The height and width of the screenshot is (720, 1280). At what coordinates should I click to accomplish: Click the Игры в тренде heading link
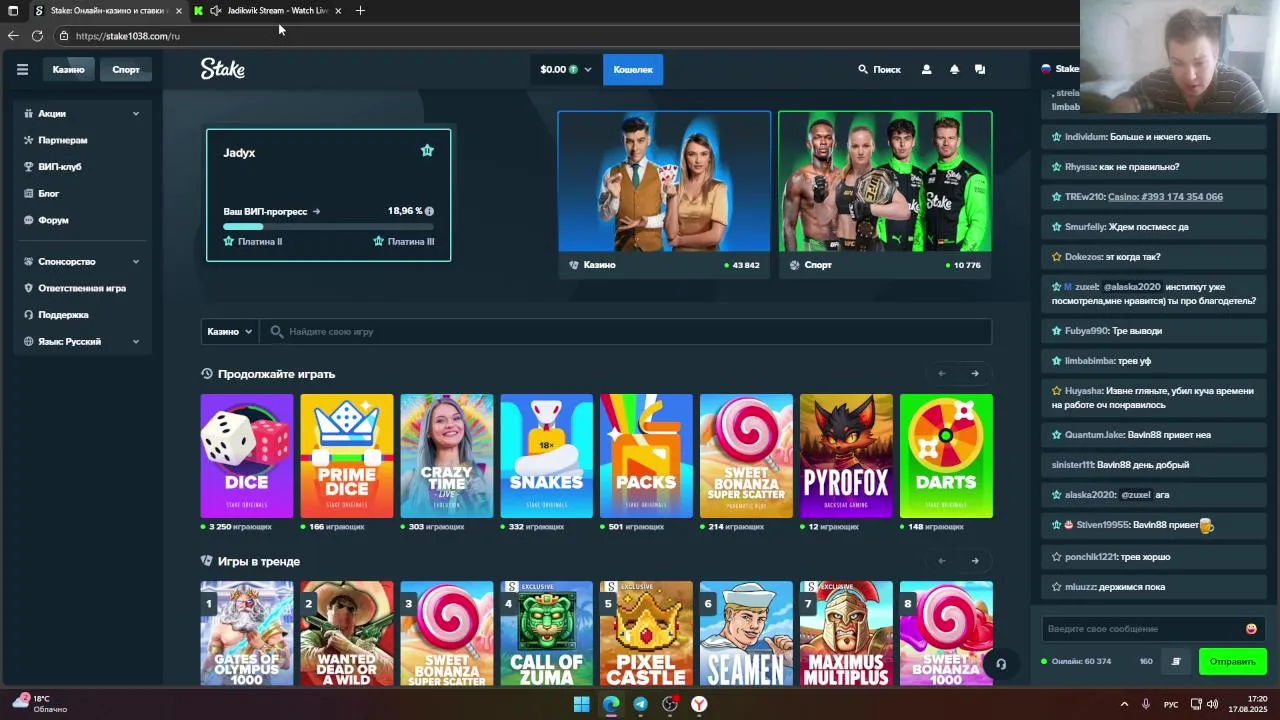(x=259, y=561)
